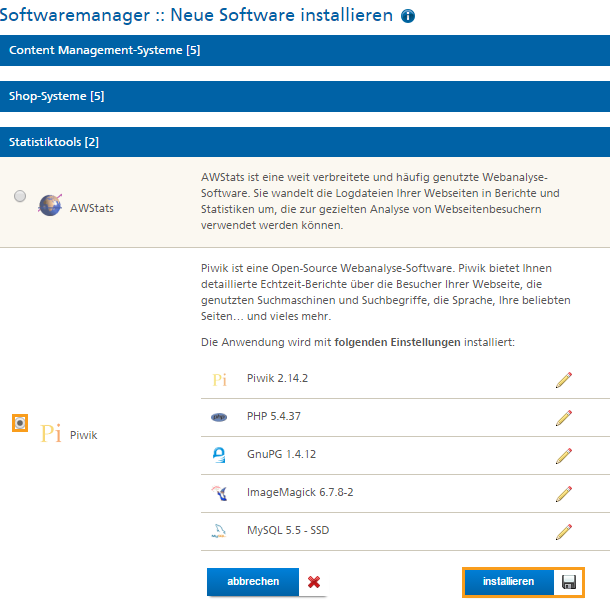This screenshot has height=603, width=610.
Task: Expand Content Management-Systeme section
Action: click(x=305, y=50)
